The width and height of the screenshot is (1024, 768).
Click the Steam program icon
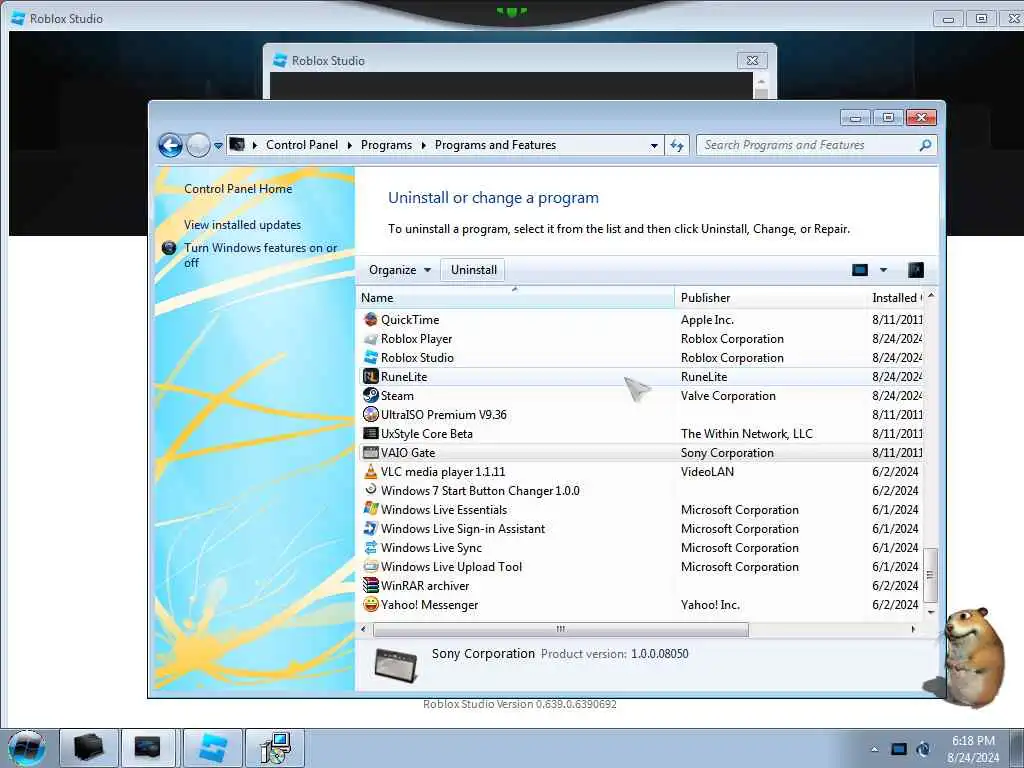(x=371, y=395)
